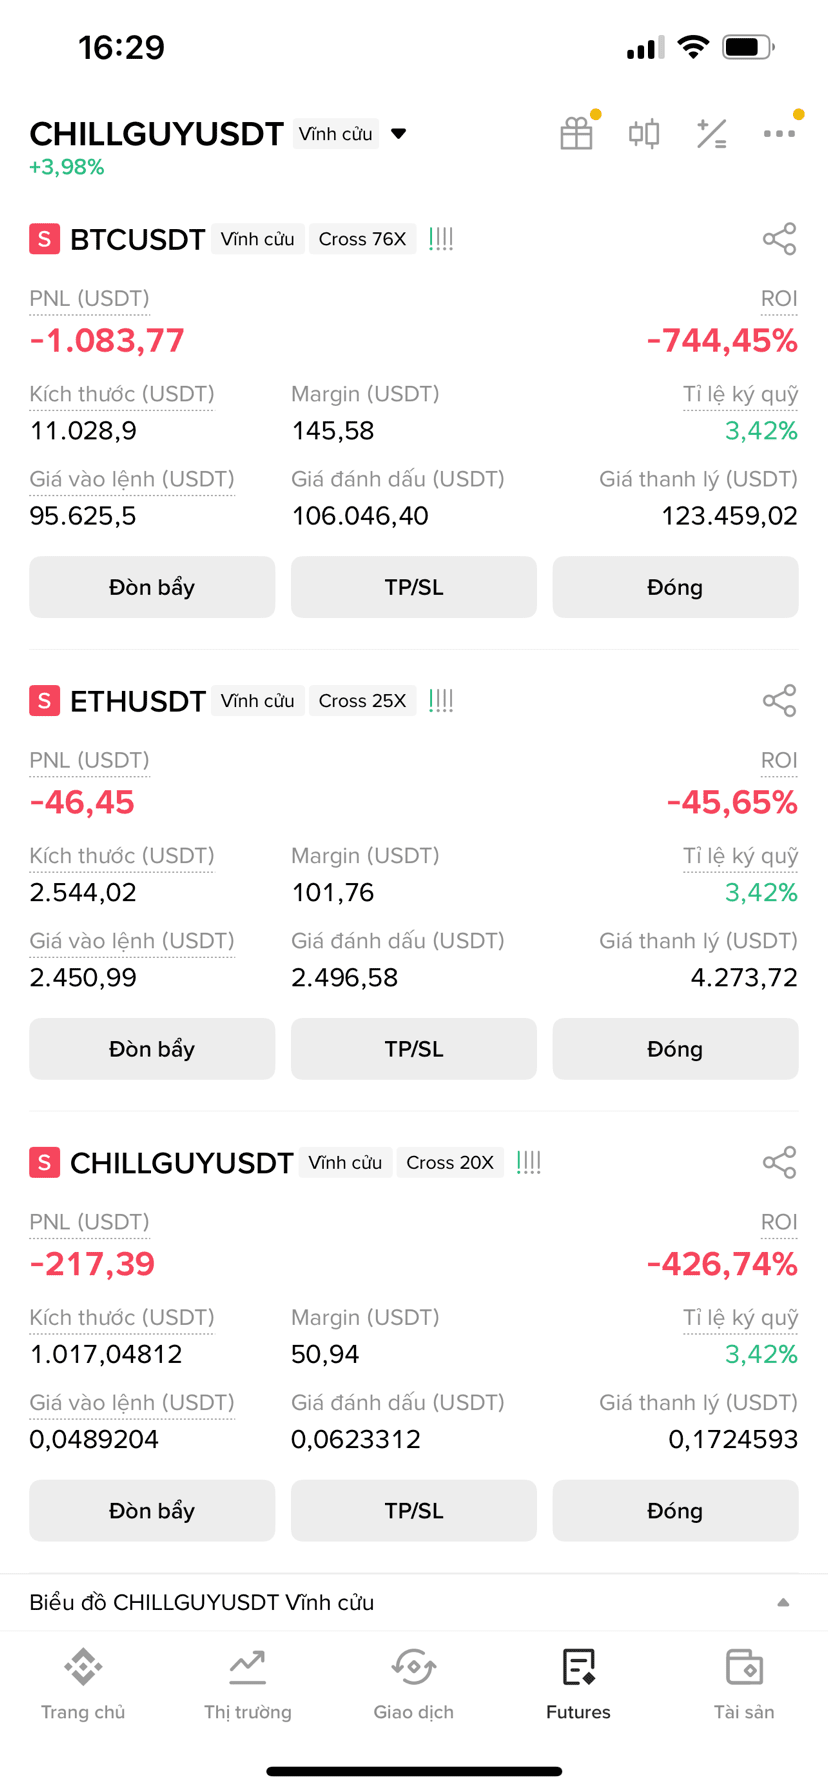Image resolution: width=828 pixels, height=1792 pixels.
Task: Open the three-dot more options menu
Action: click(779, 133)
